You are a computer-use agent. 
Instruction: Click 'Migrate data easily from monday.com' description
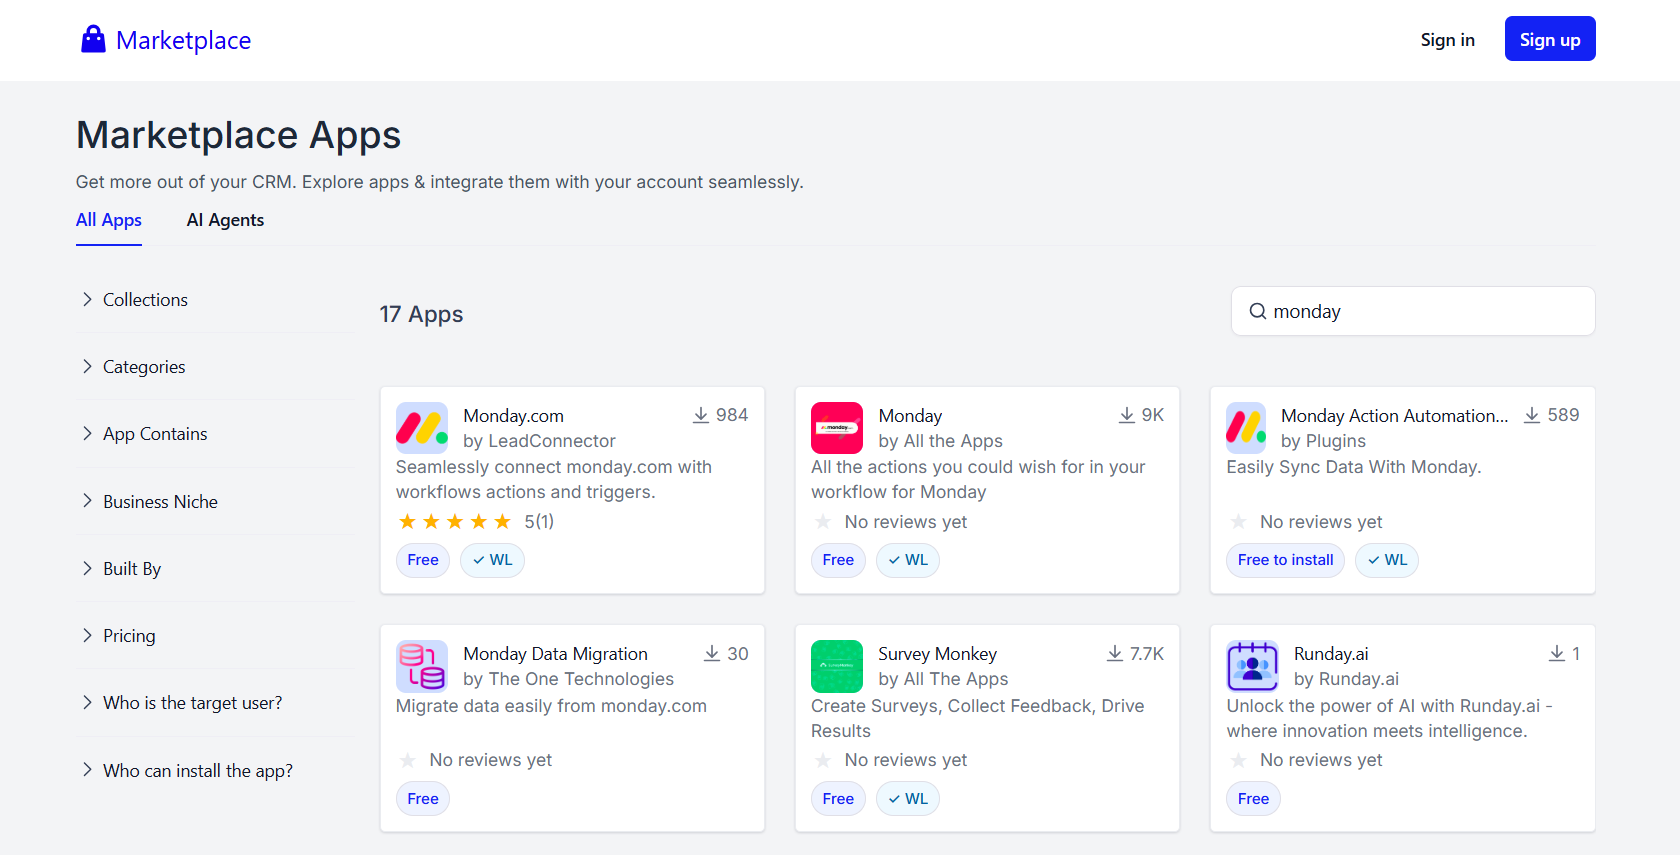[x=551, y=706]
